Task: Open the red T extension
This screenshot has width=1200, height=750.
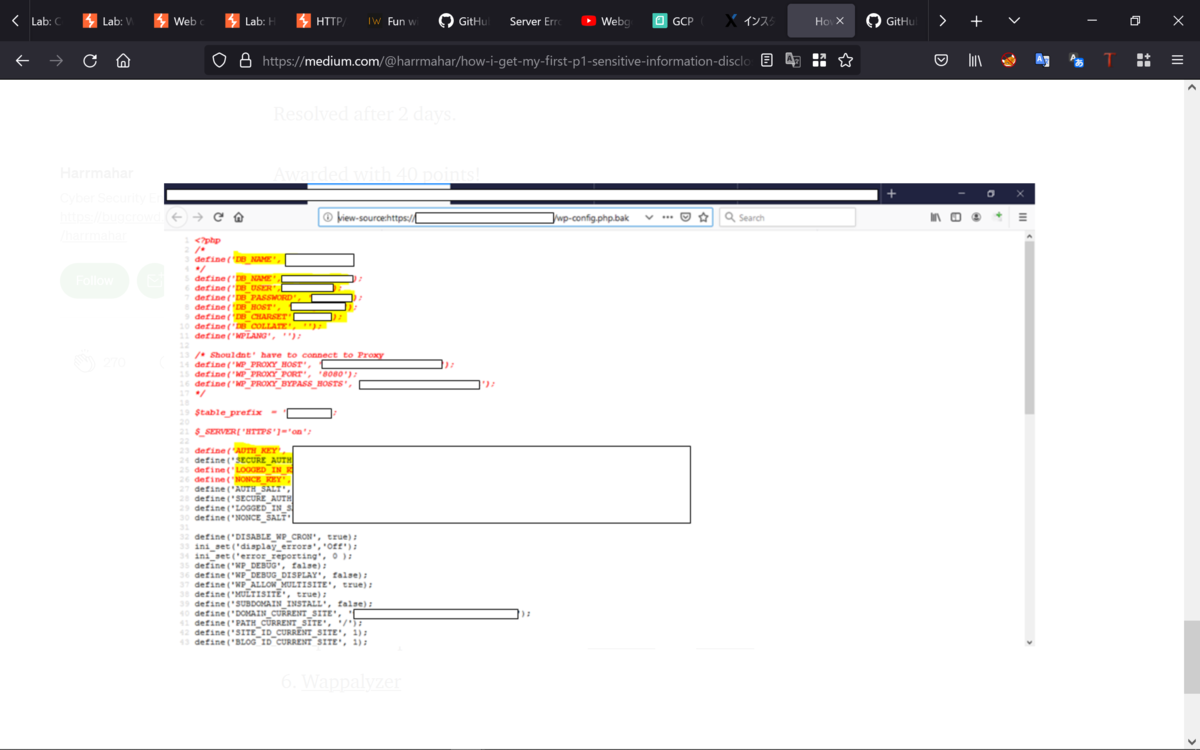Action: pyautogui.click(x=1109, y=61)
